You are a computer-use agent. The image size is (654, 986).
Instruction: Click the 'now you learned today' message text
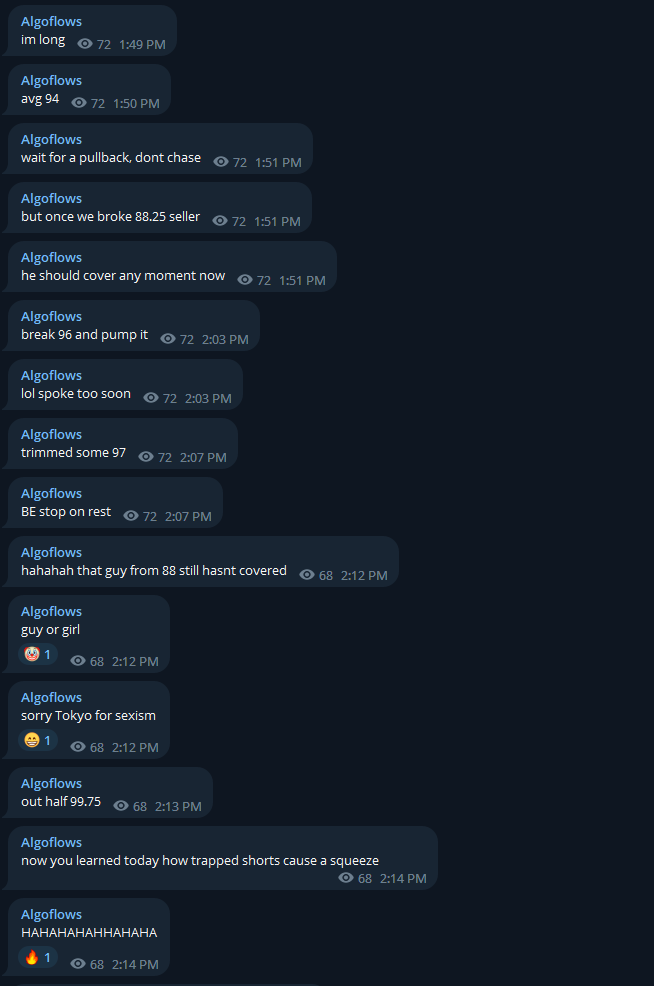coord(200,860)
